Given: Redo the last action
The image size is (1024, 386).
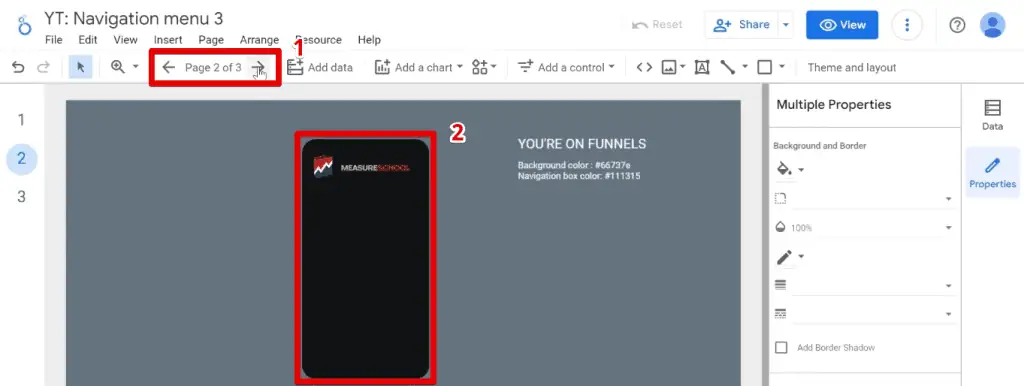Looking at the screenshot, I should click(x=43, y=67).
